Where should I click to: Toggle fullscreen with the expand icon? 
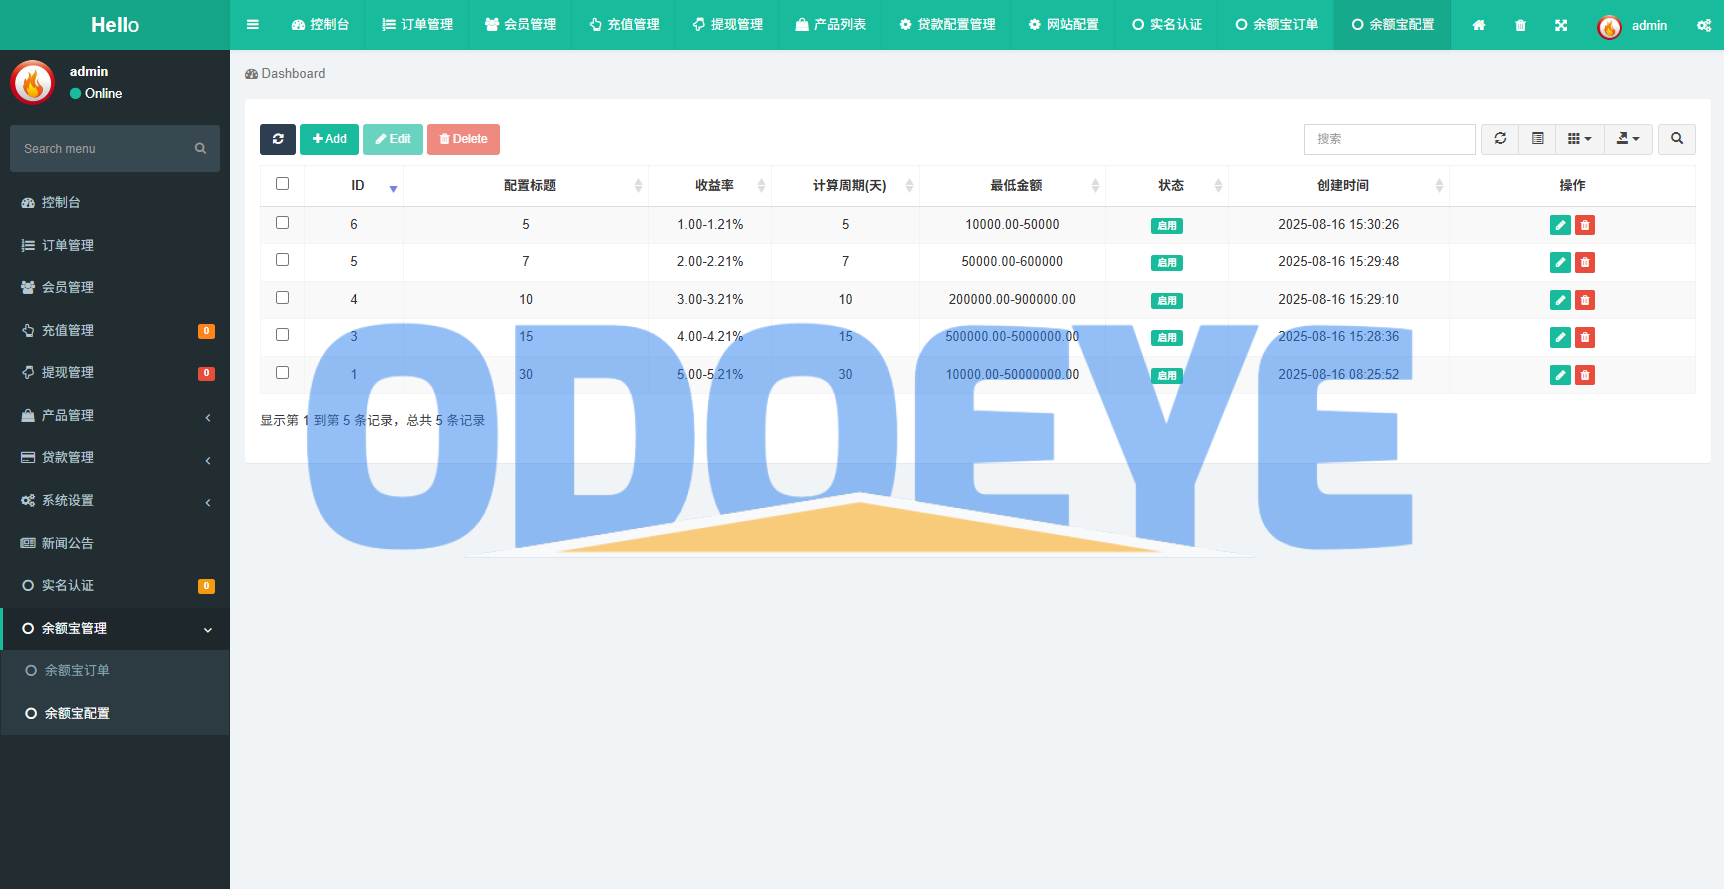(1561, 25)
